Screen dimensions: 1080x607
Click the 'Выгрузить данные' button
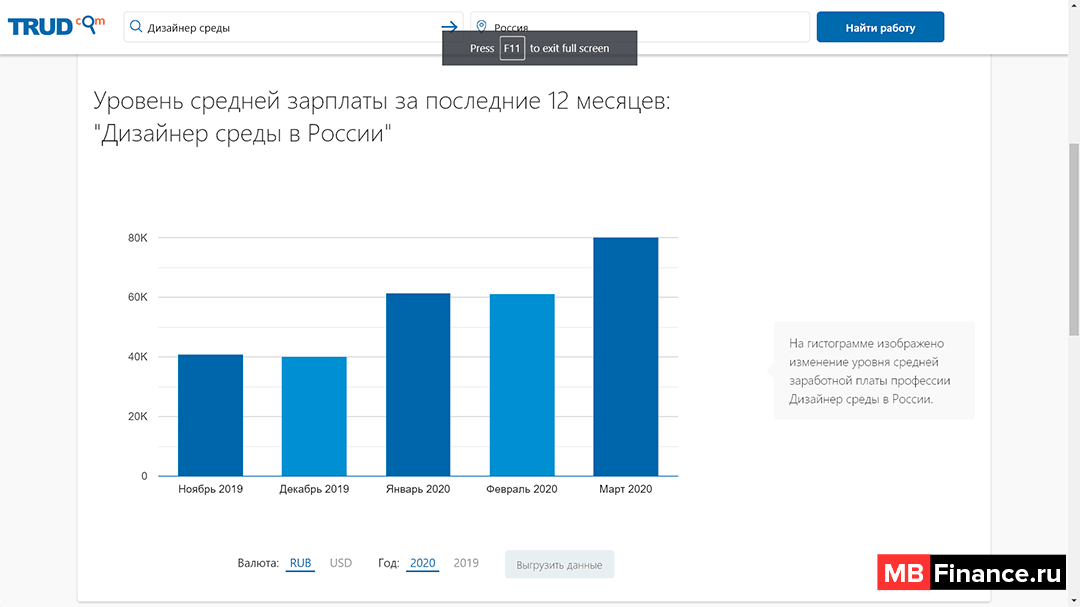point(559,564)
